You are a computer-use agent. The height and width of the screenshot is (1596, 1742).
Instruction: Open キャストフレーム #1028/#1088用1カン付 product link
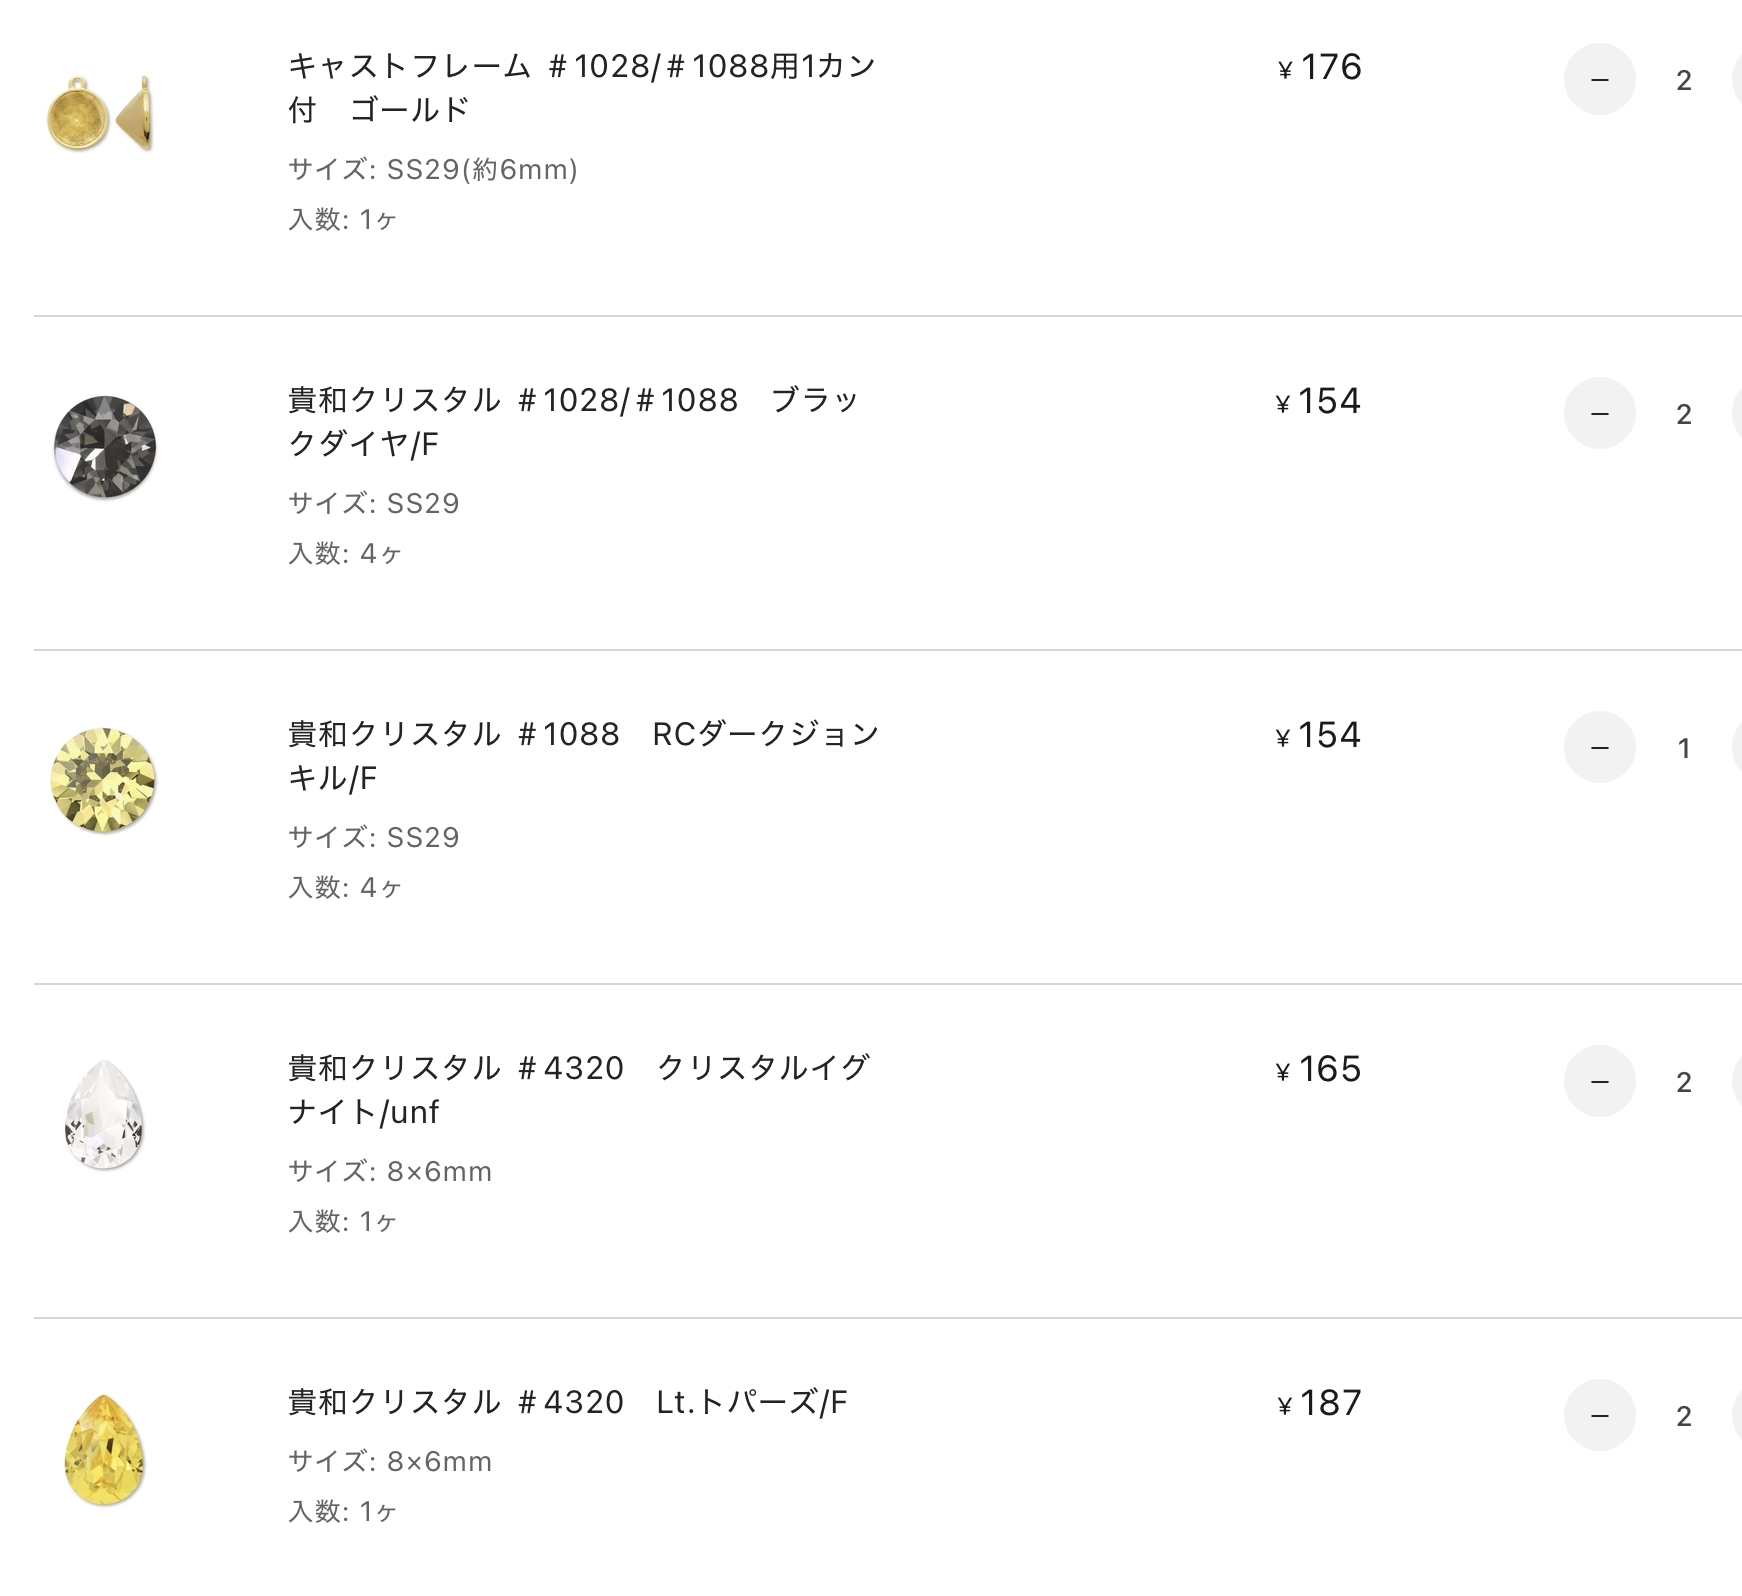582,87
